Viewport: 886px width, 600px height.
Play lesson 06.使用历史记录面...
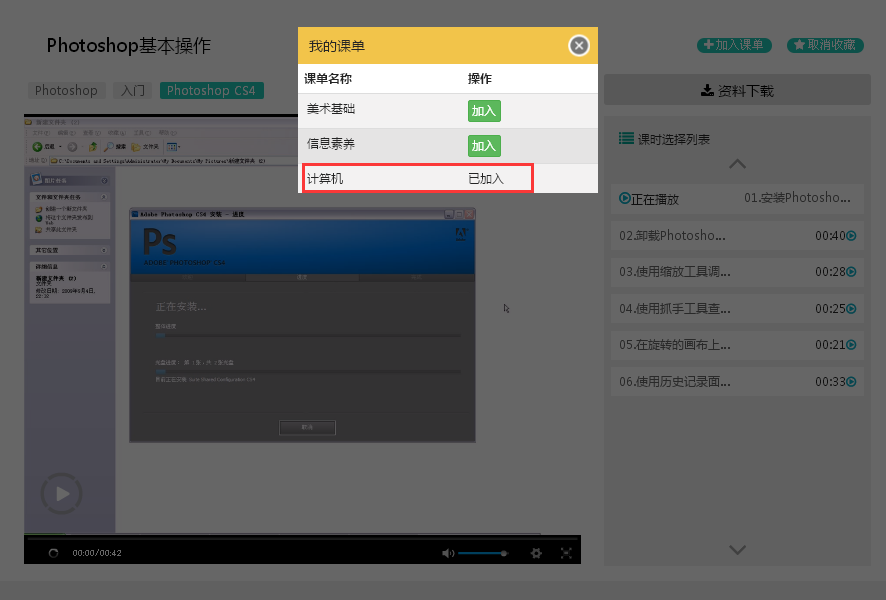pos(737,381)
